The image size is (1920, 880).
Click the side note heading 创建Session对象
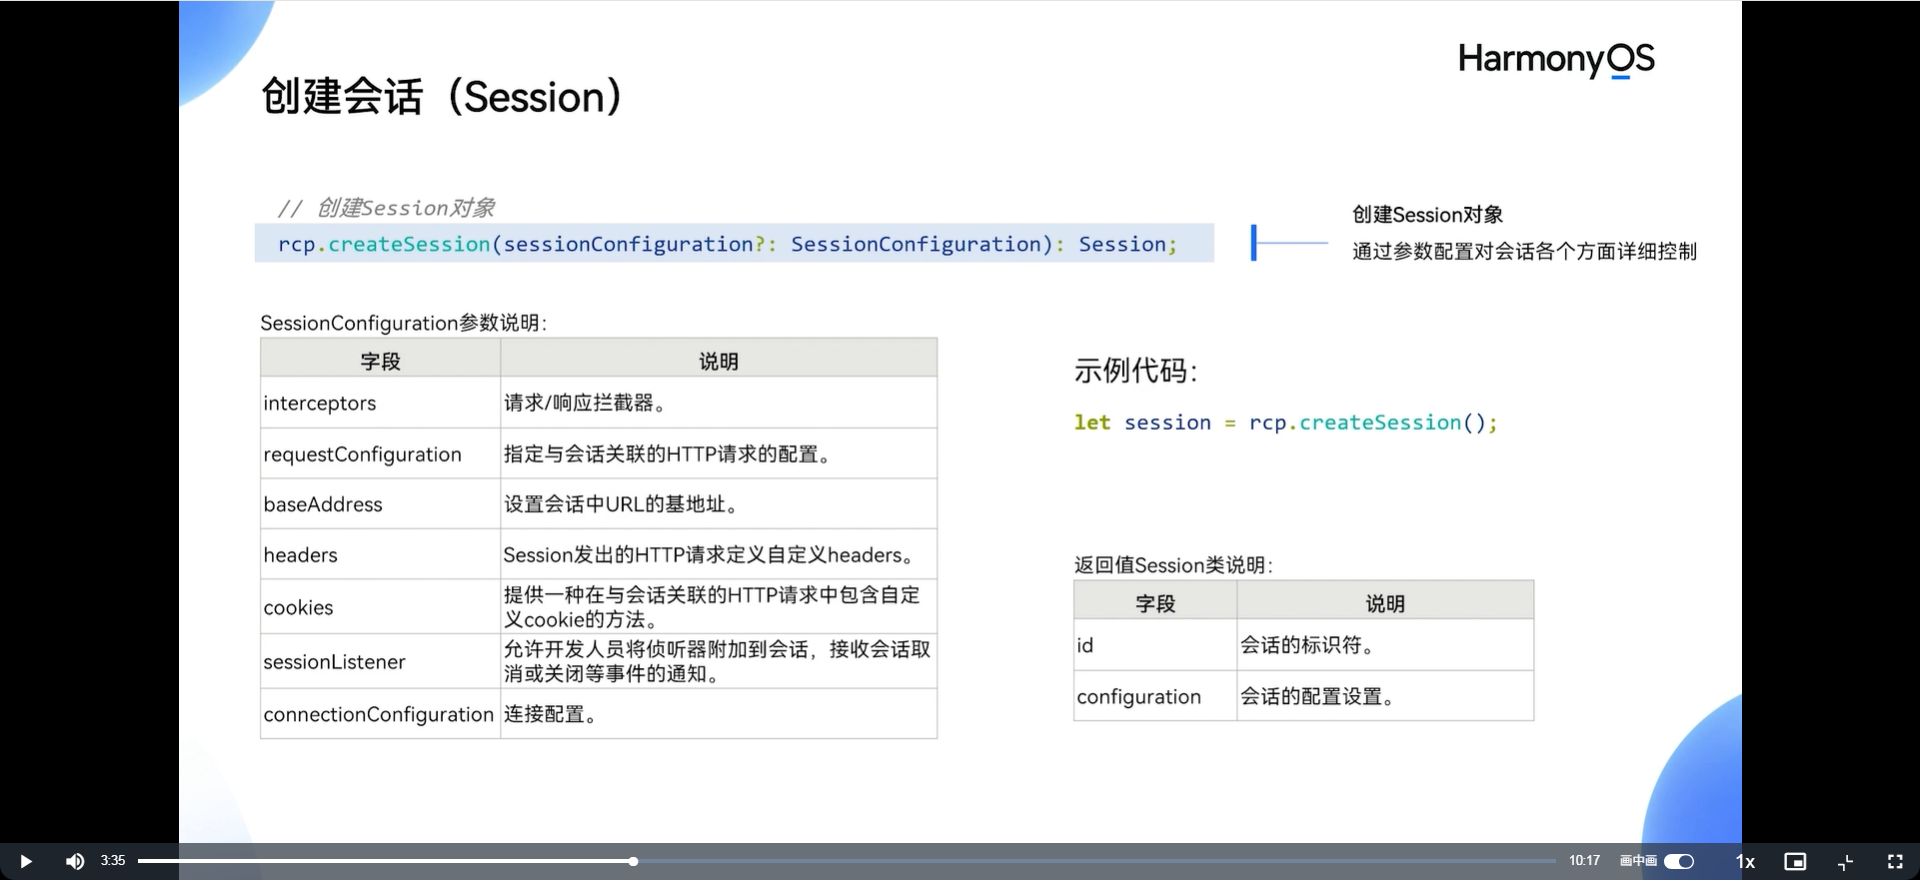1427,215
